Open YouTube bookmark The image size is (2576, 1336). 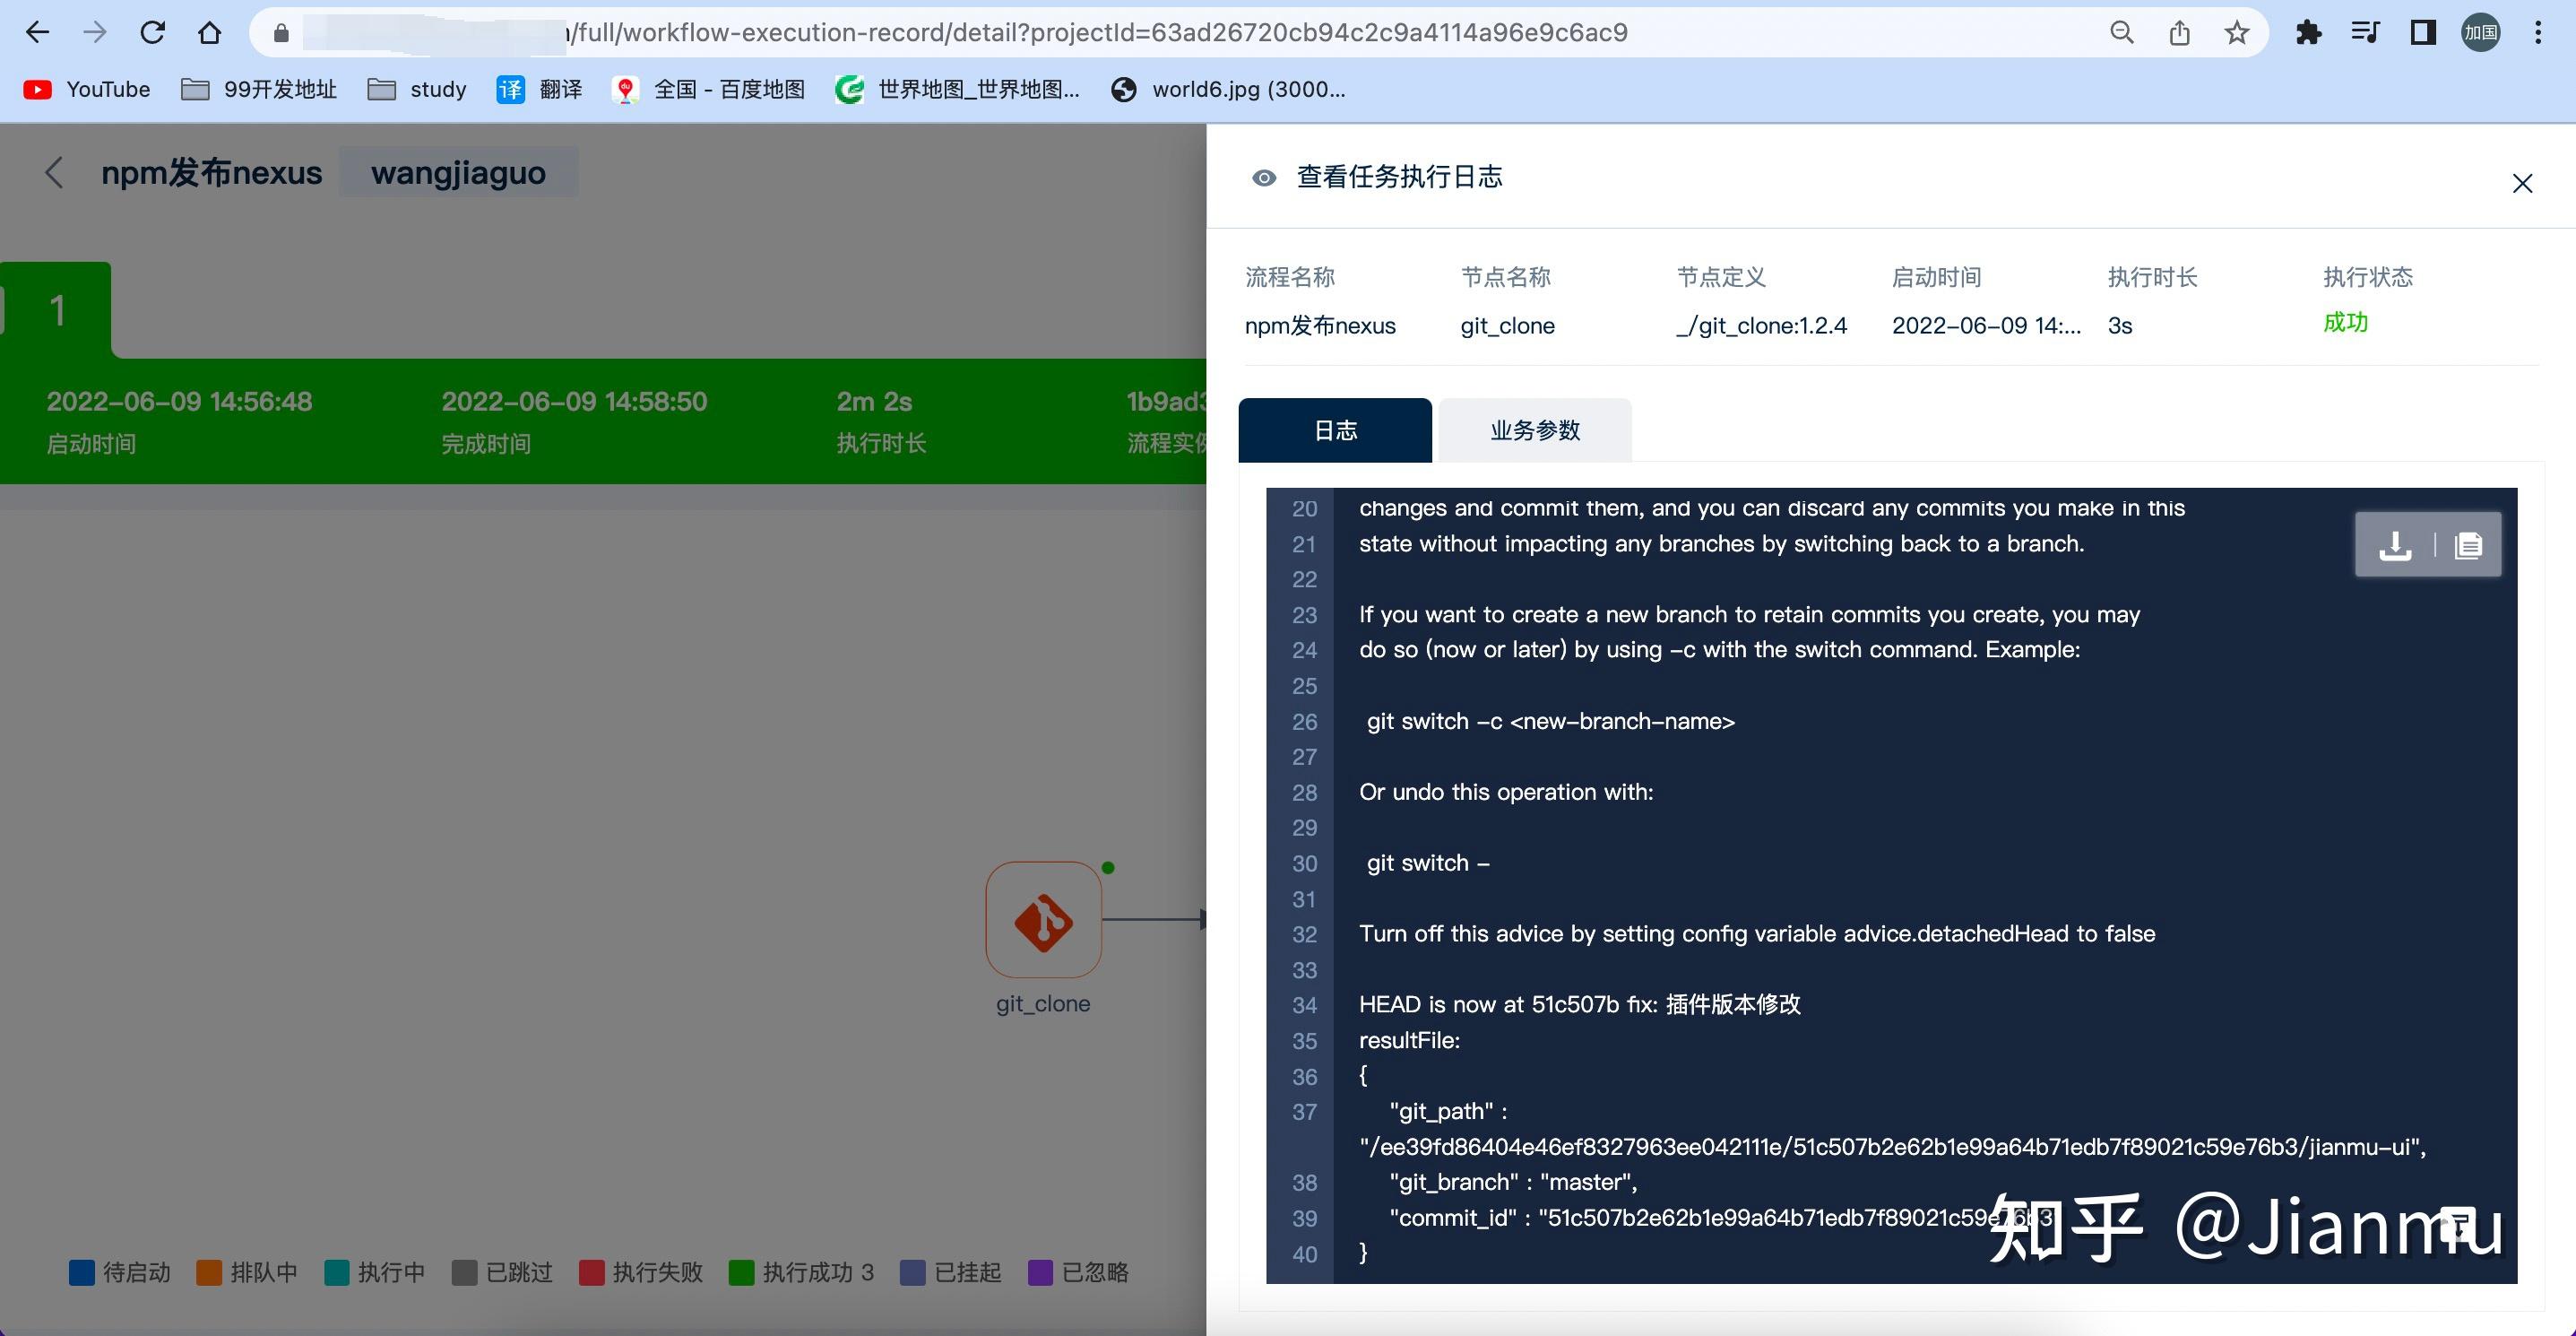click(87, 90)
